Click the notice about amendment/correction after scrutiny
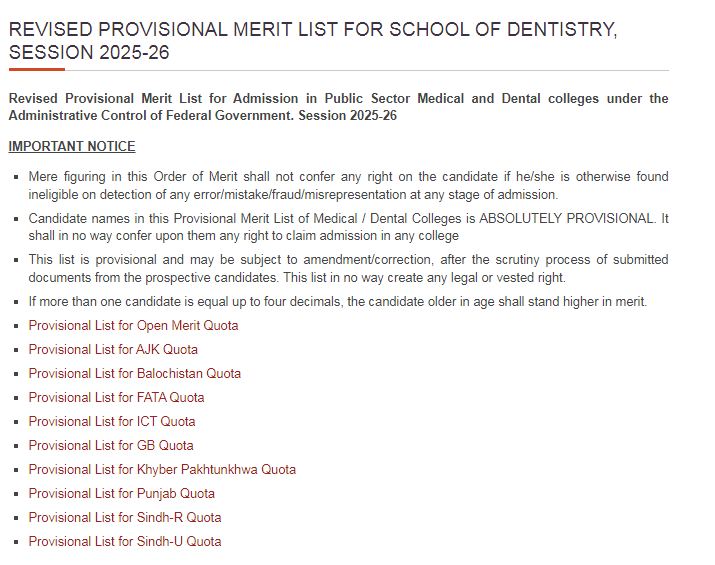 coord(348,268)
